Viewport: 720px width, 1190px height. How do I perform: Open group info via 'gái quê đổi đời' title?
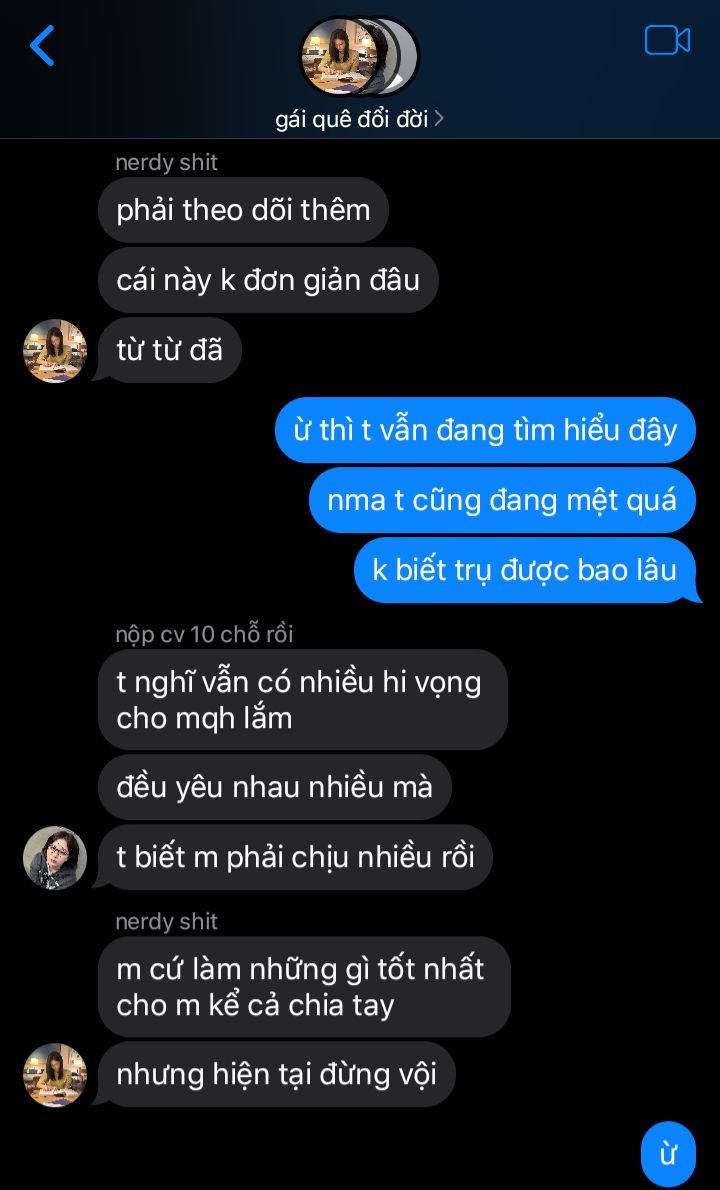(x=352, y=119)
